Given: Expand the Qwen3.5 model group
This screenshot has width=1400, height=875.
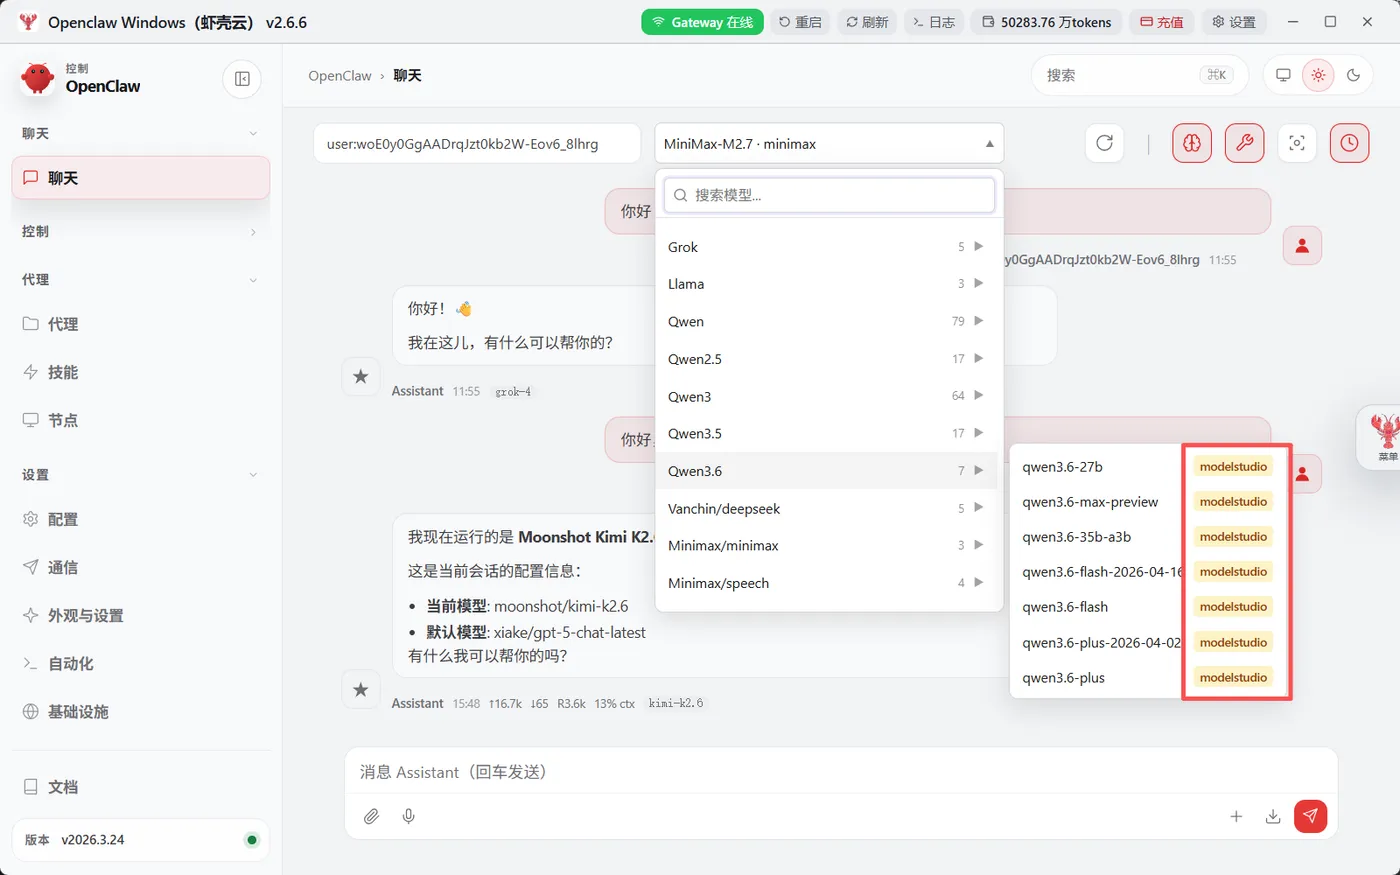Looking at the screenshot, I should point(827,433).
